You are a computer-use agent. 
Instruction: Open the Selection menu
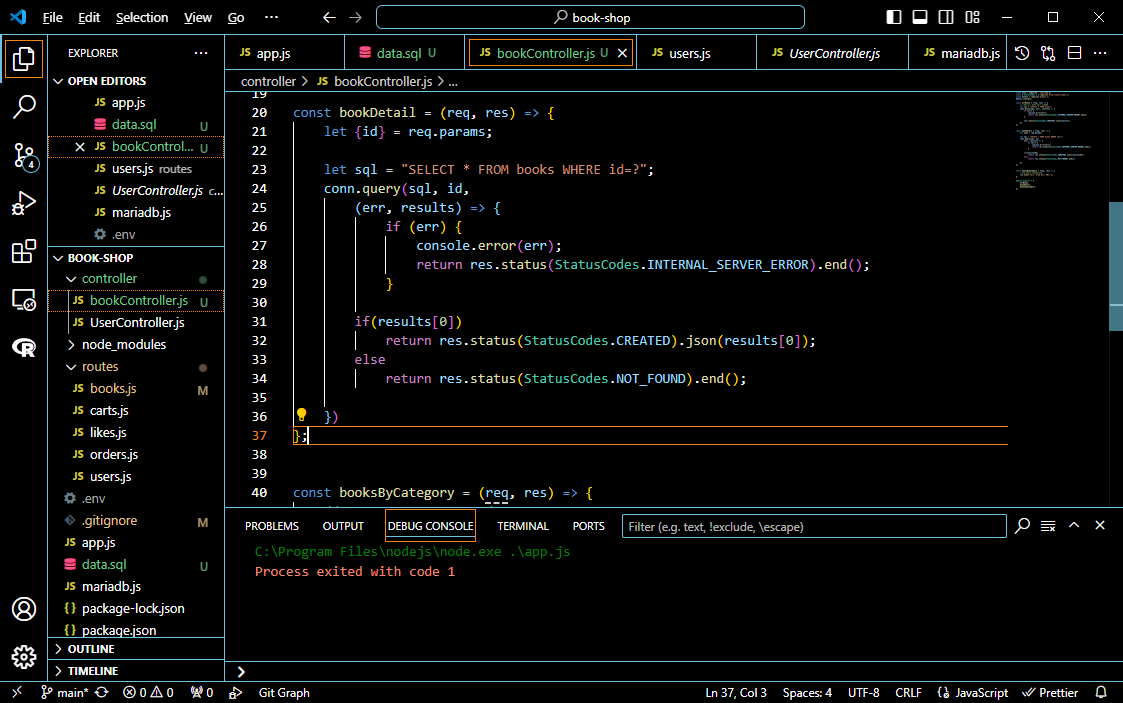point(142,17)
